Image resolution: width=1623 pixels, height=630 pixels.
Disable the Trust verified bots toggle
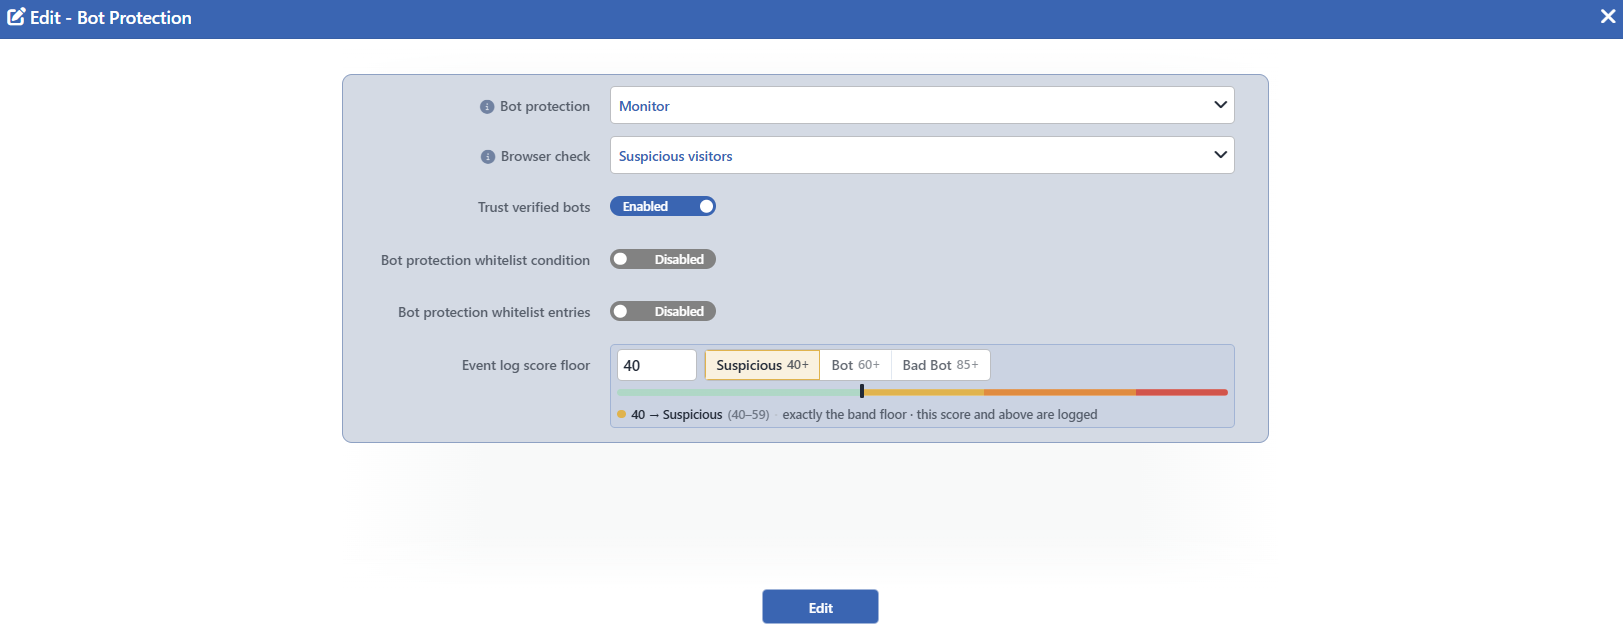tap(663, 206)
